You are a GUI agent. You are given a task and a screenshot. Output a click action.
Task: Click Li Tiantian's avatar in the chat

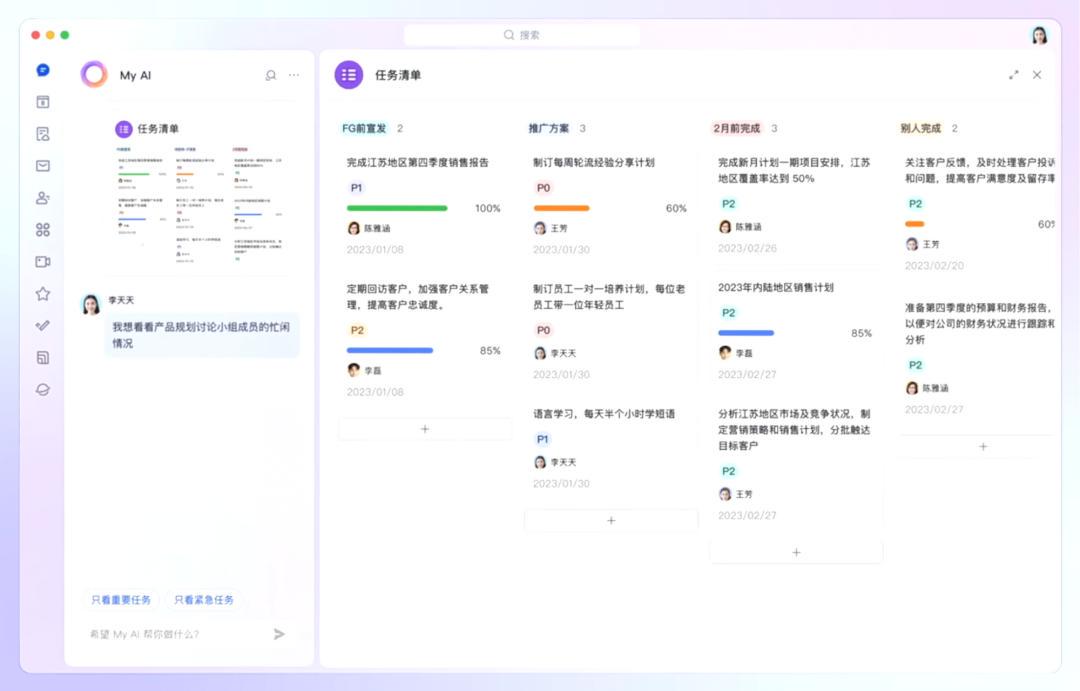tap(91, 304)
